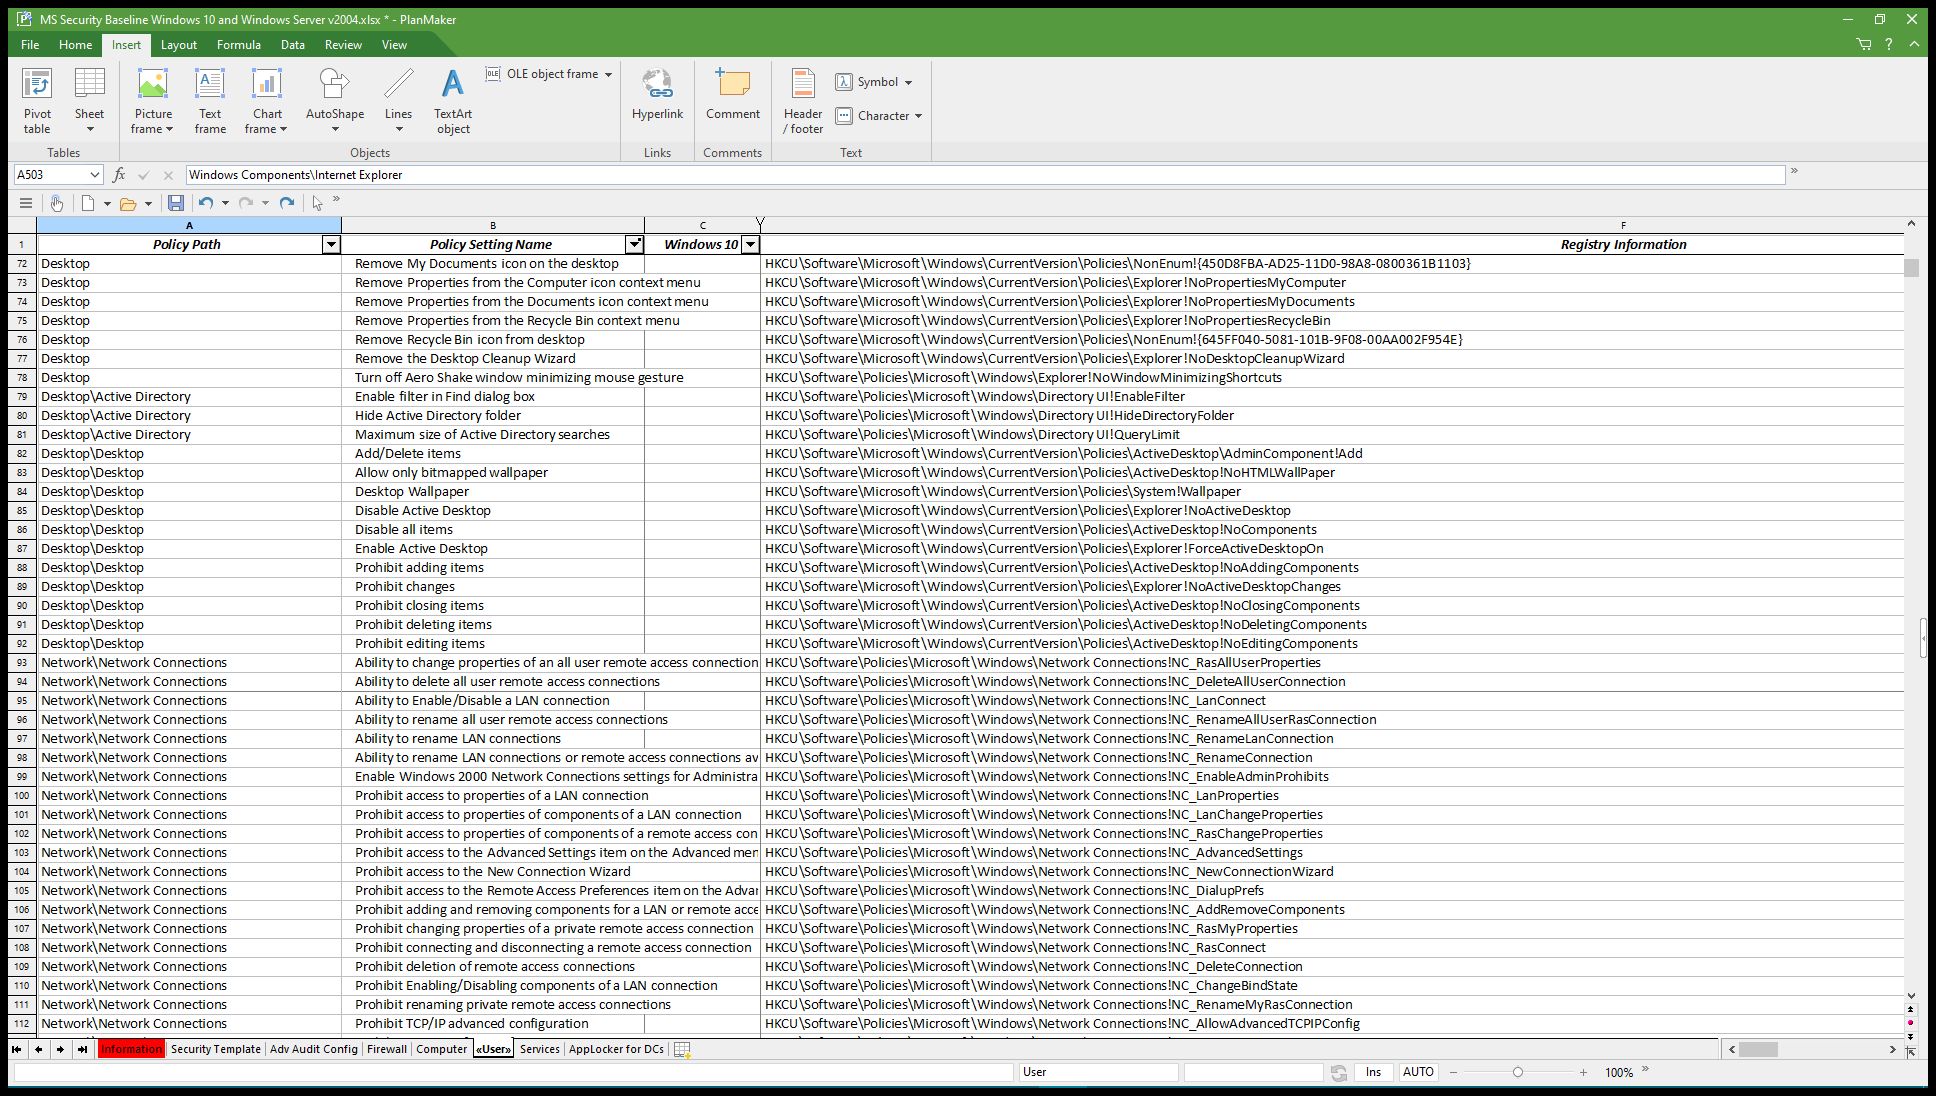Screen dimensions: 1936x1096
Task: Expand the Symbol dropdown
Action: (908, 82)
